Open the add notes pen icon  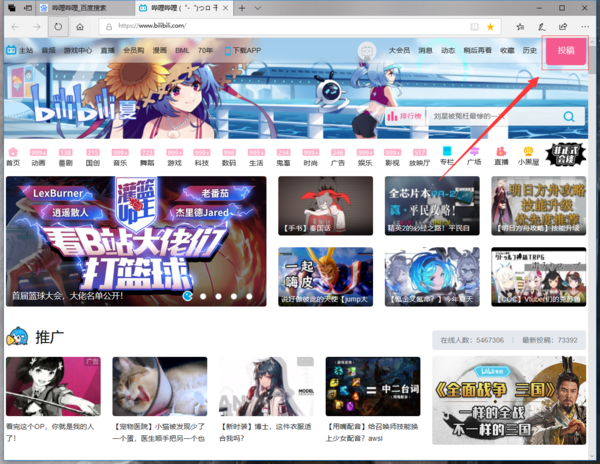click(x=541, y=27)
